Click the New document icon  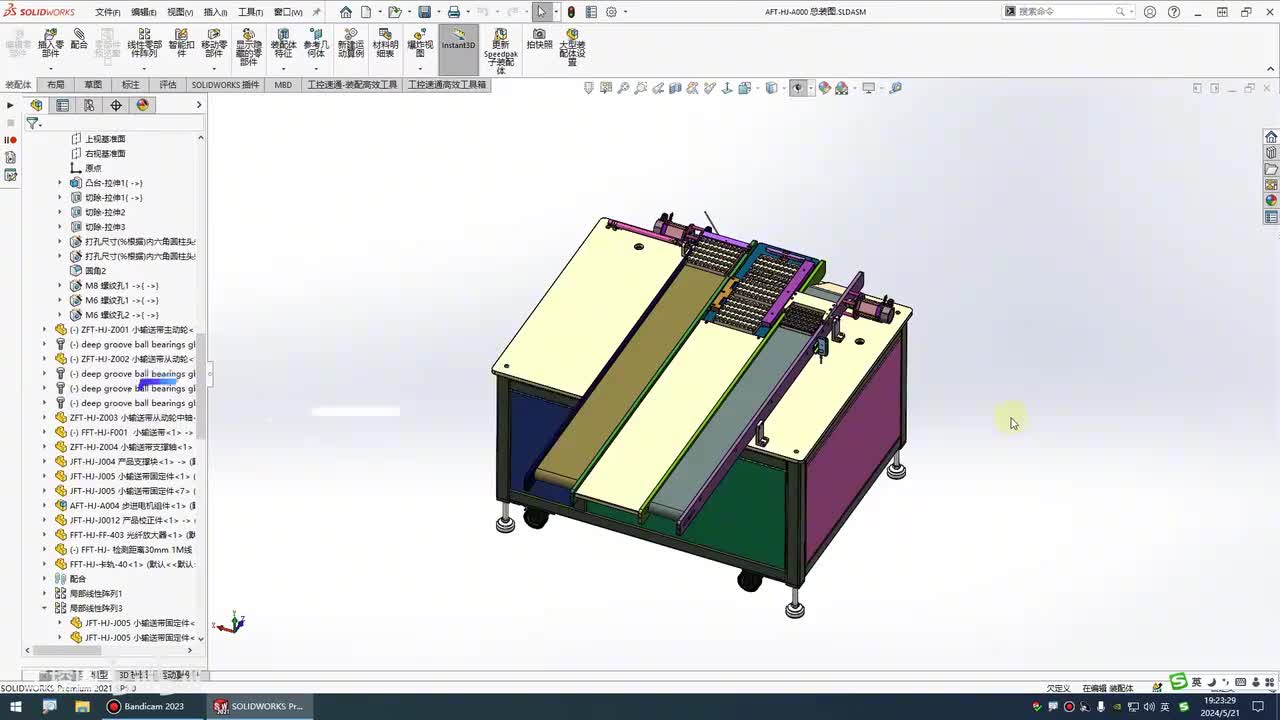click(366, 12)
